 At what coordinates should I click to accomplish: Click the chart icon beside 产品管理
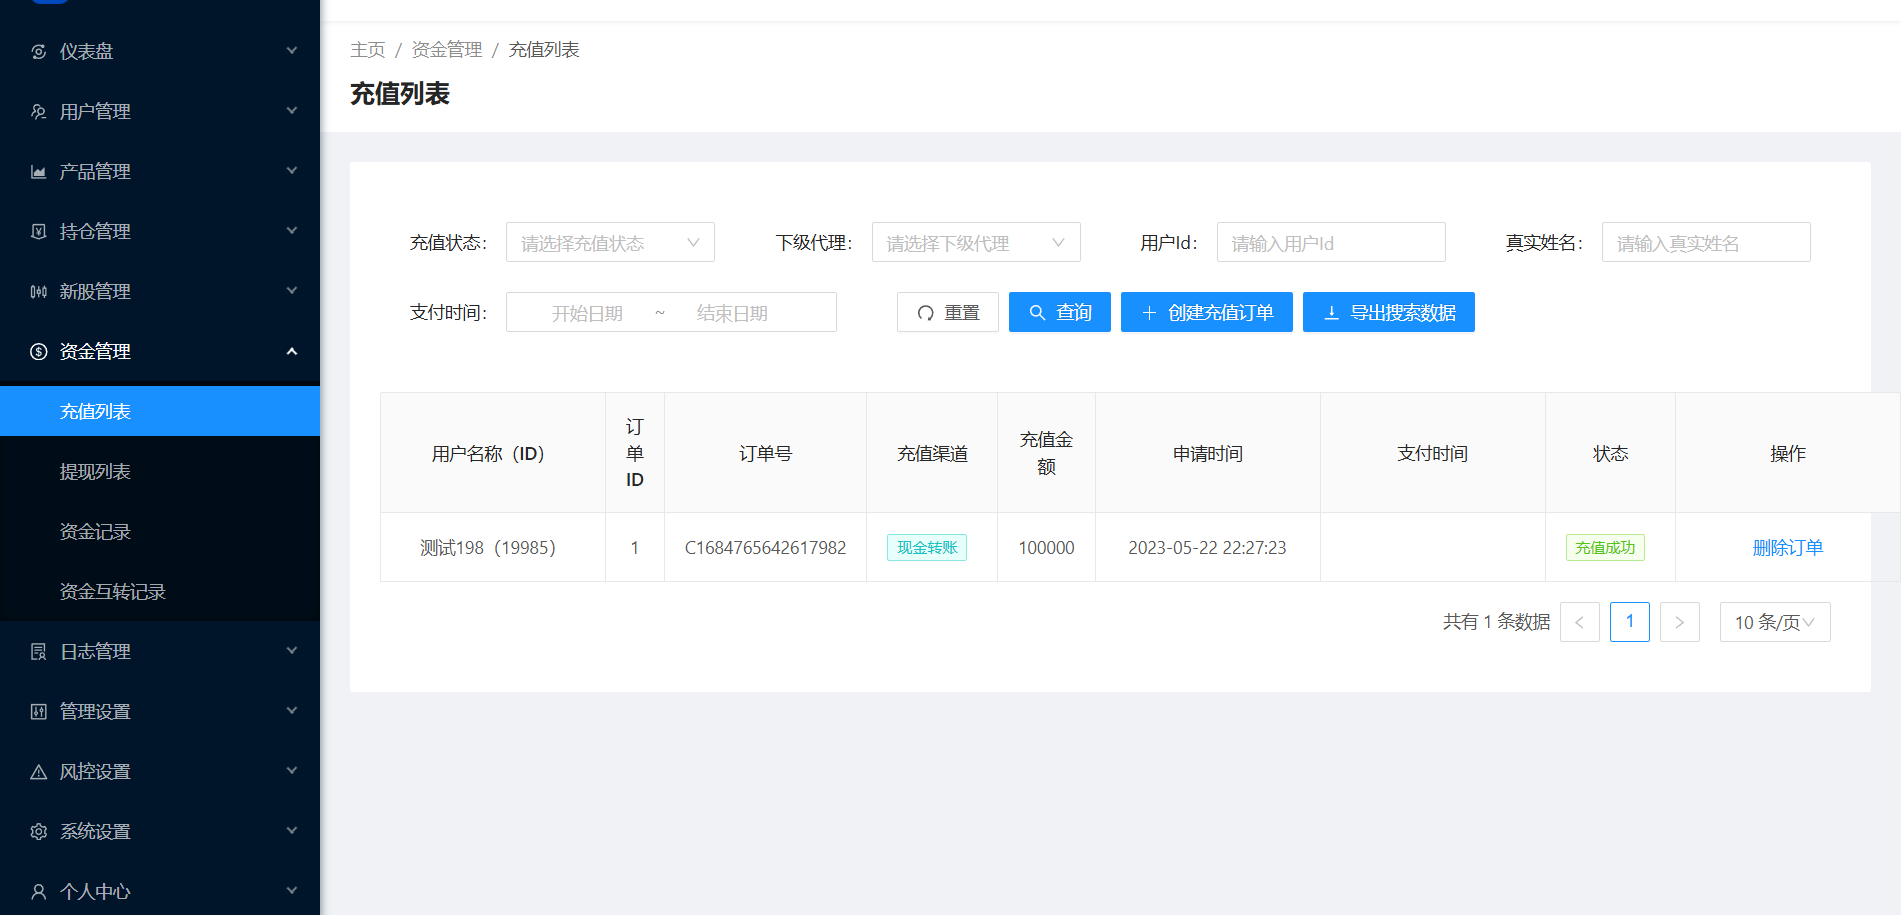click(39, 172)
